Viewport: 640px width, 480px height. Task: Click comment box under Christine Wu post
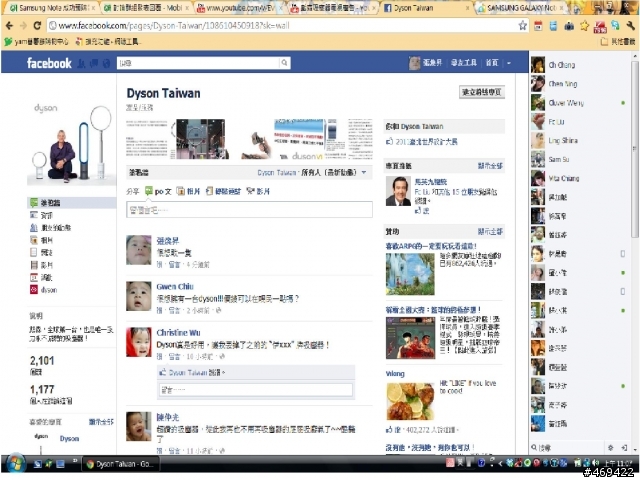(x=256, y=390)
